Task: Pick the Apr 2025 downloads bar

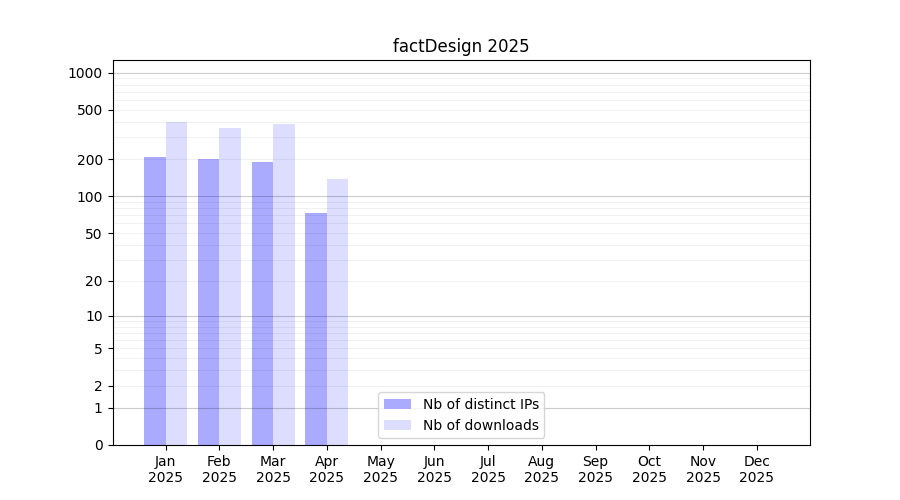Action: tap(337, 311)
